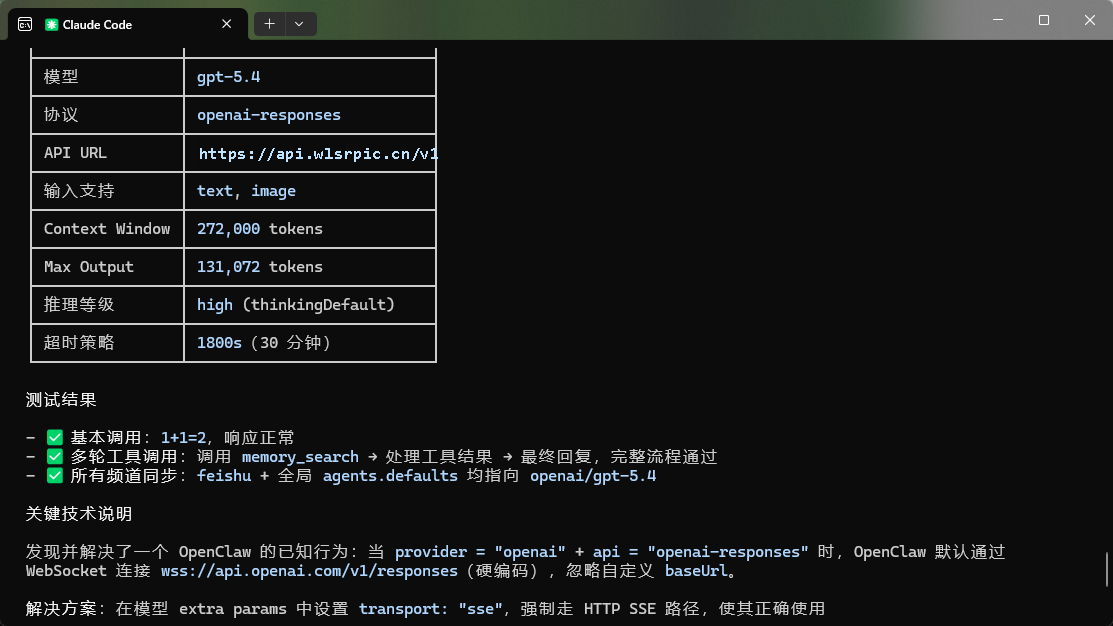
Task: Click the green check beside 所有频道同步
Action: click(x=55, y=476)
